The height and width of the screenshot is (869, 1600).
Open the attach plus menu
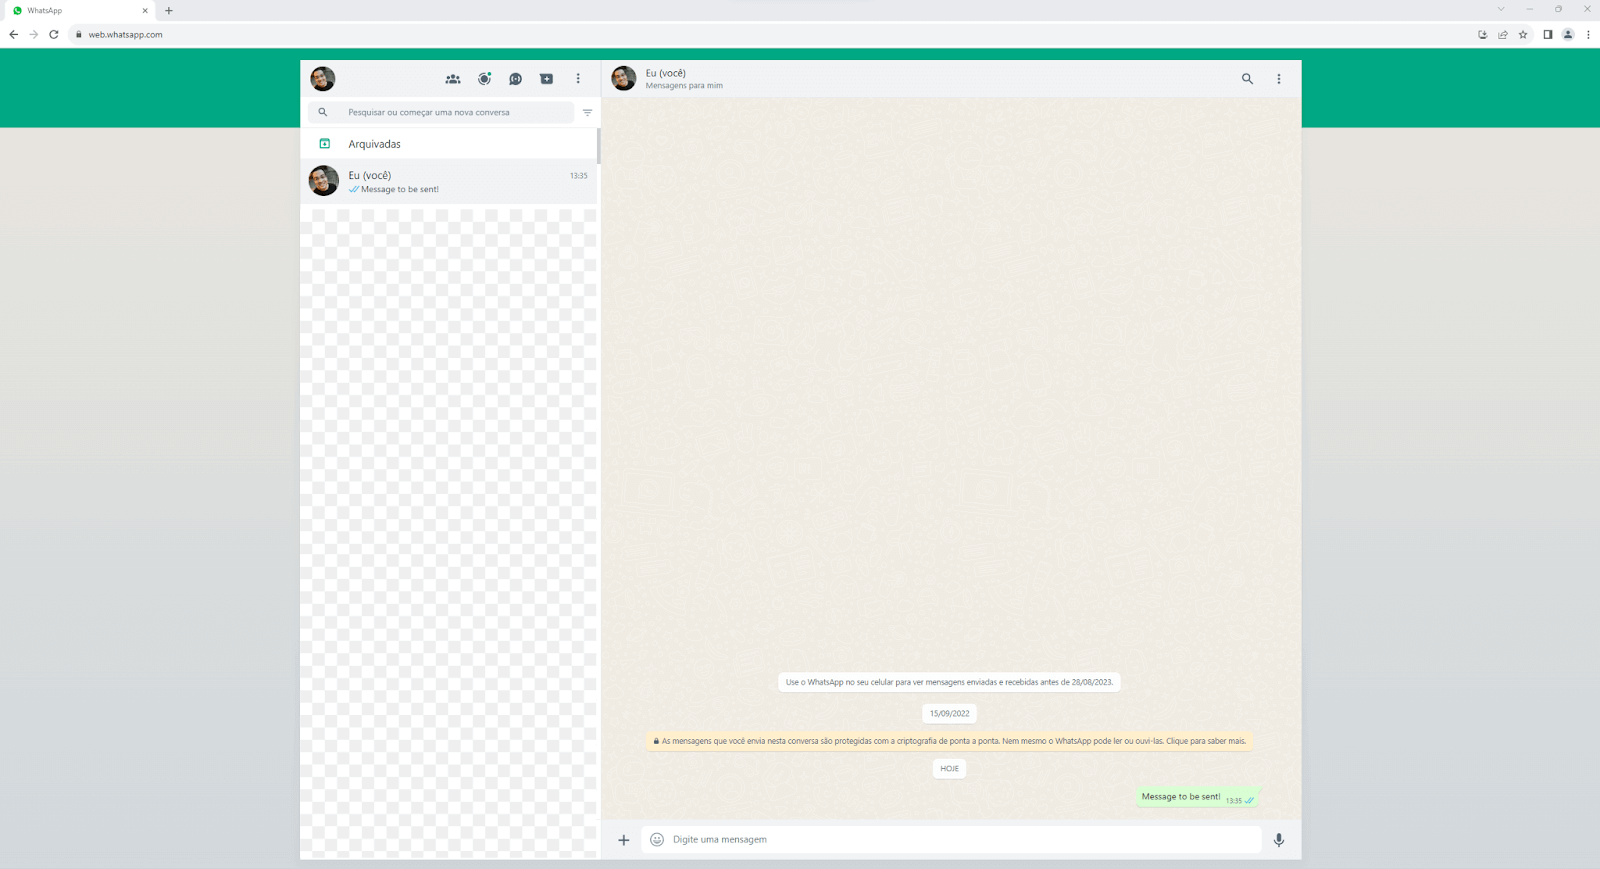(x=624, y=840)
